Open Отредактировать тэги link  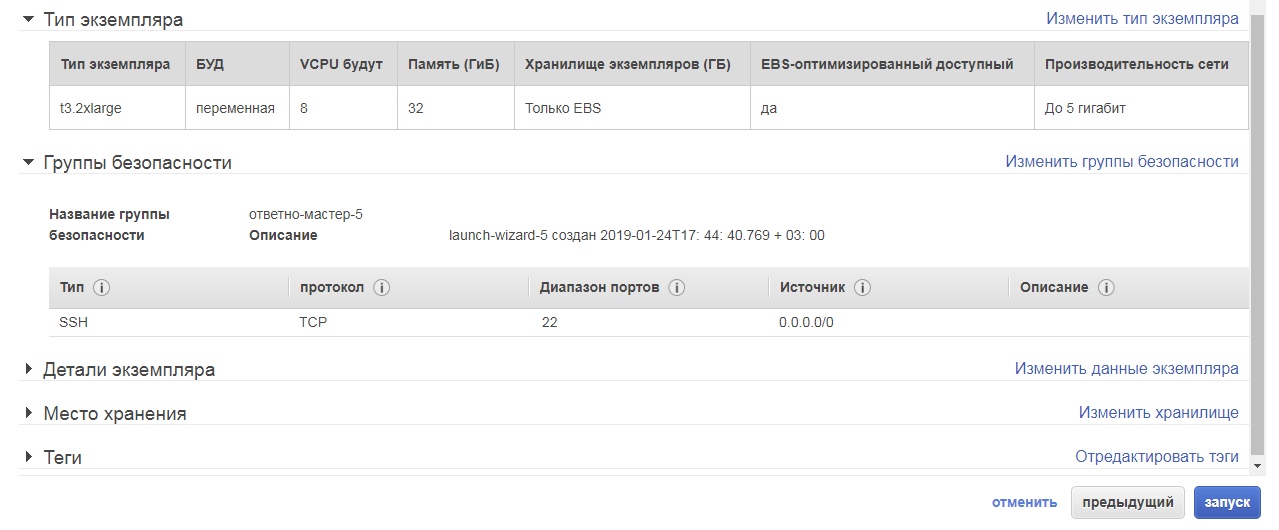coord(1157,456)
